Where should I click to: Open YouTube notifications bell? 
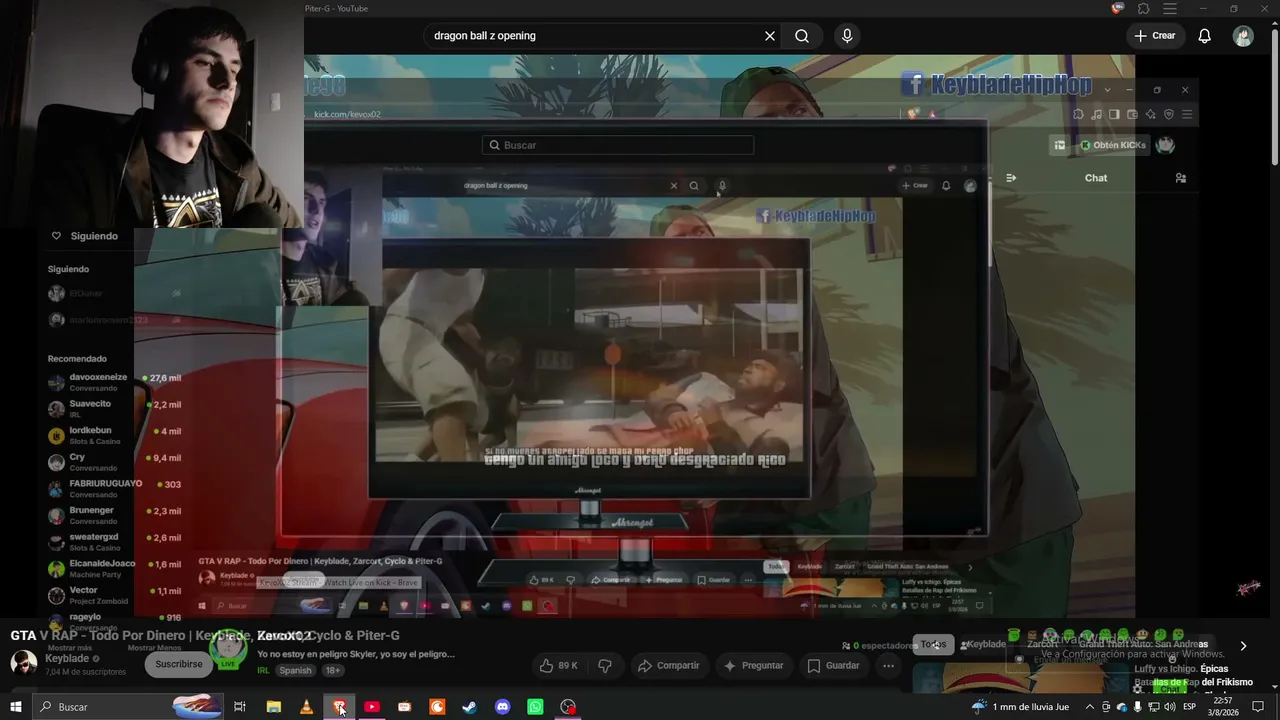click(x=1205, y=36)
